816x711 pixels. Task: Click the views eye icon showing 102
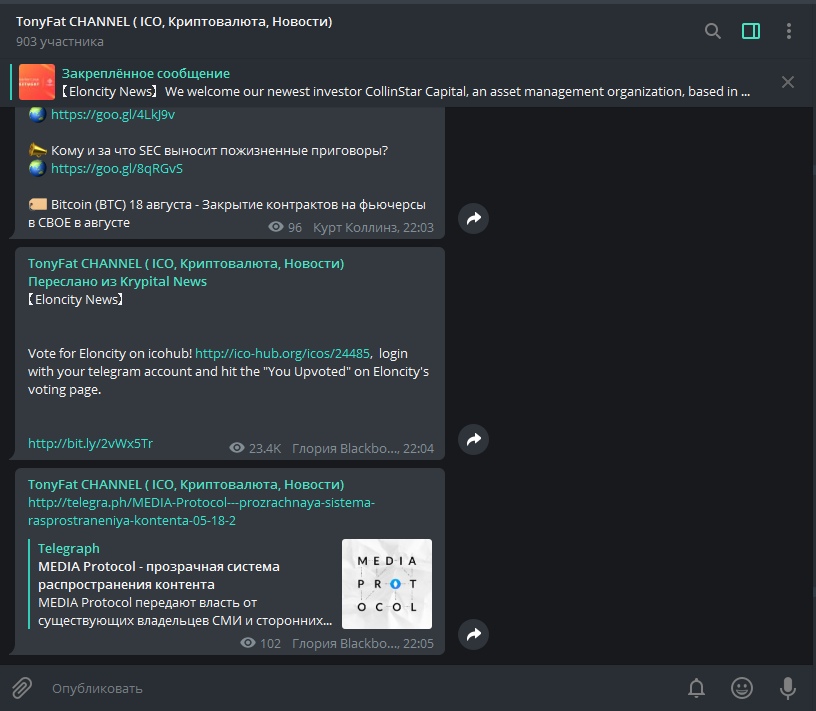(248, 643)
